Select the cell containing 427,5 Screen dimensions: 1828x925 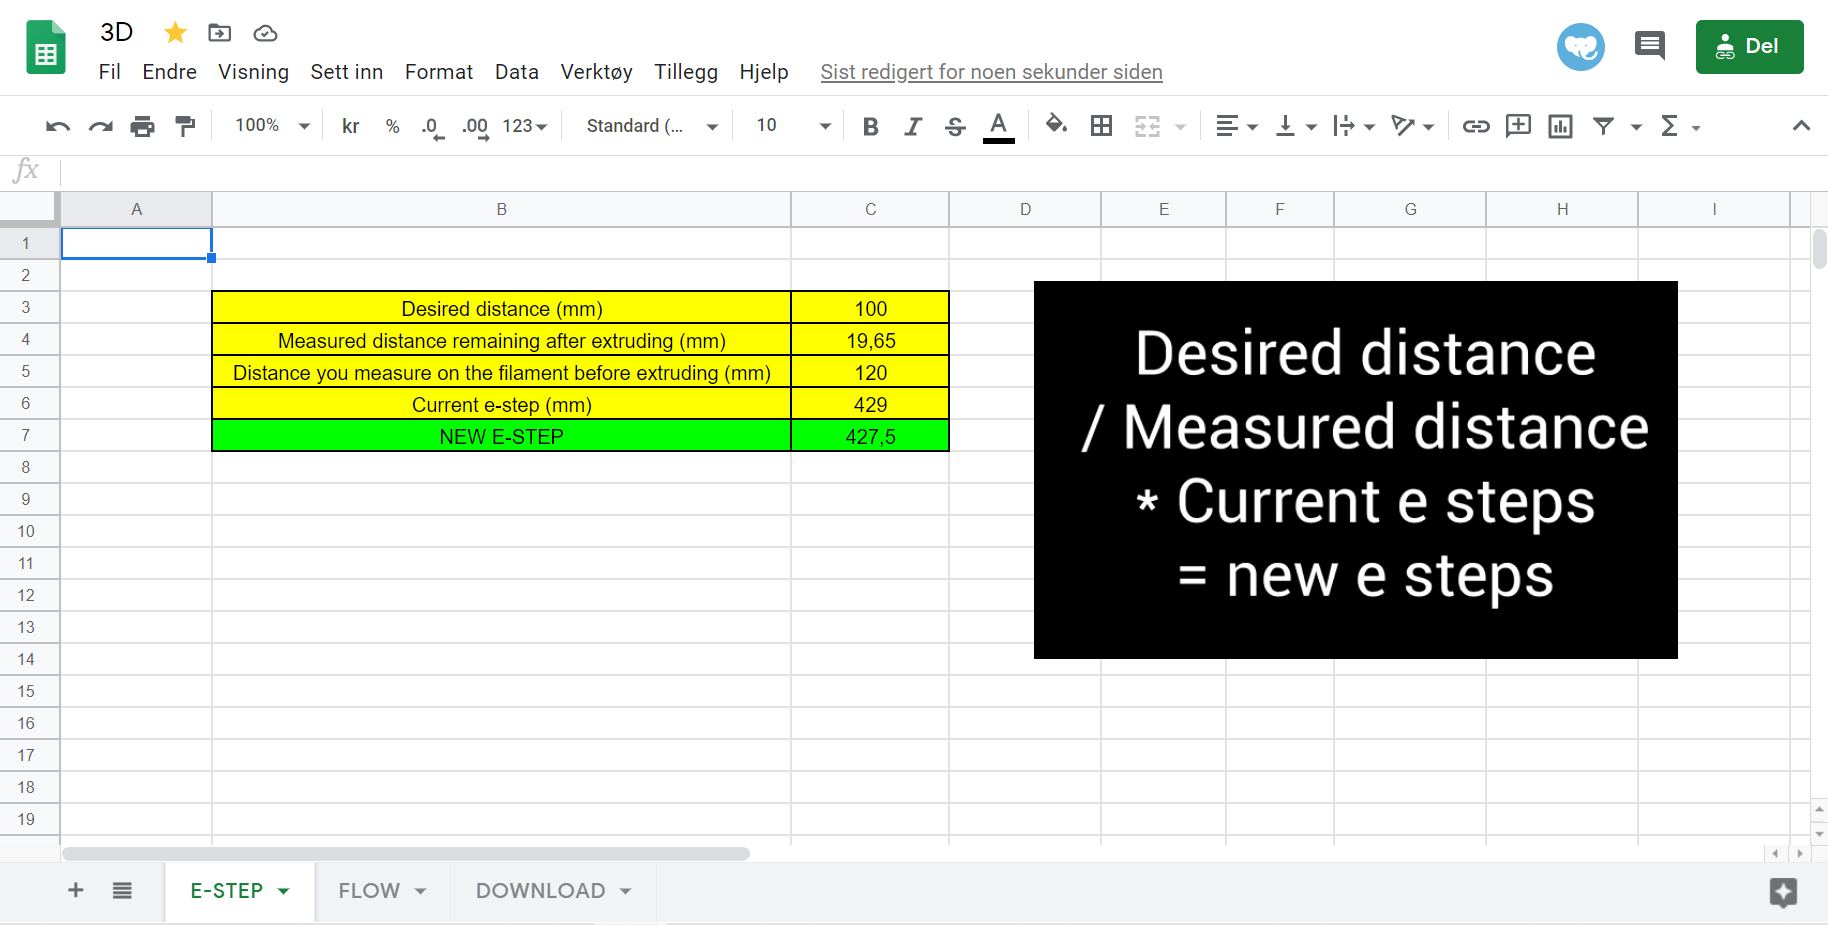click(870, 436)
